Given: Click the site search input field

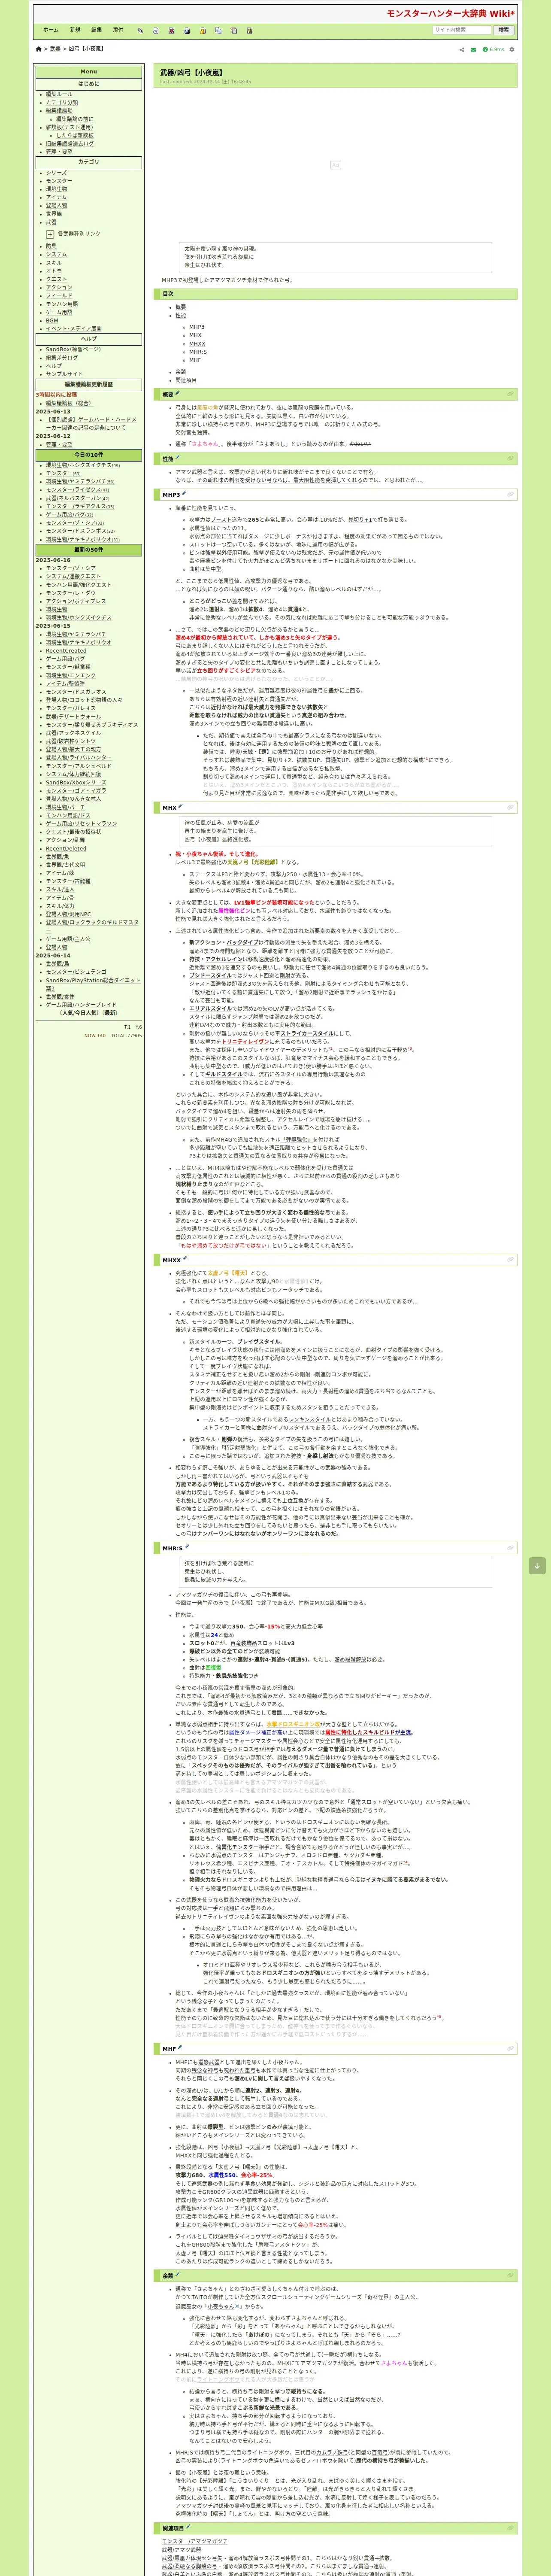Looking at the screenshot, I should pos(462,30).
